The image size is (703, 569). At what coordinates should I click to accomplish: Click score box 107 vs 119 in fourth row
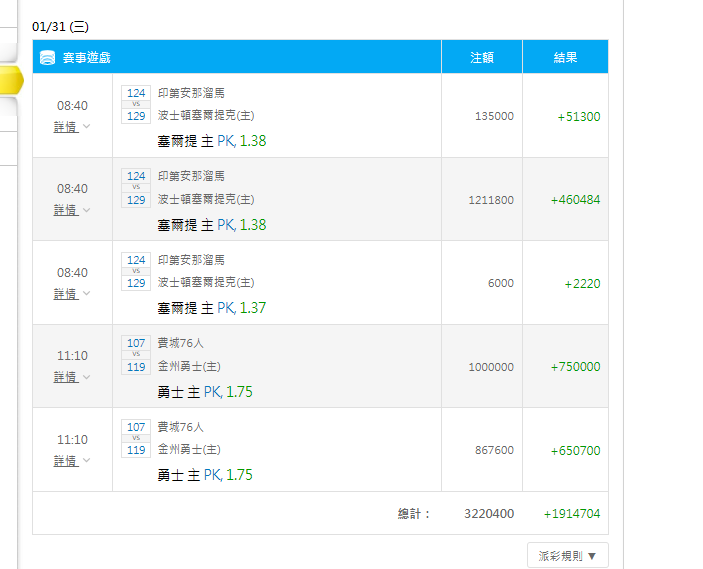pyautogui.click(x=136, y=355)
